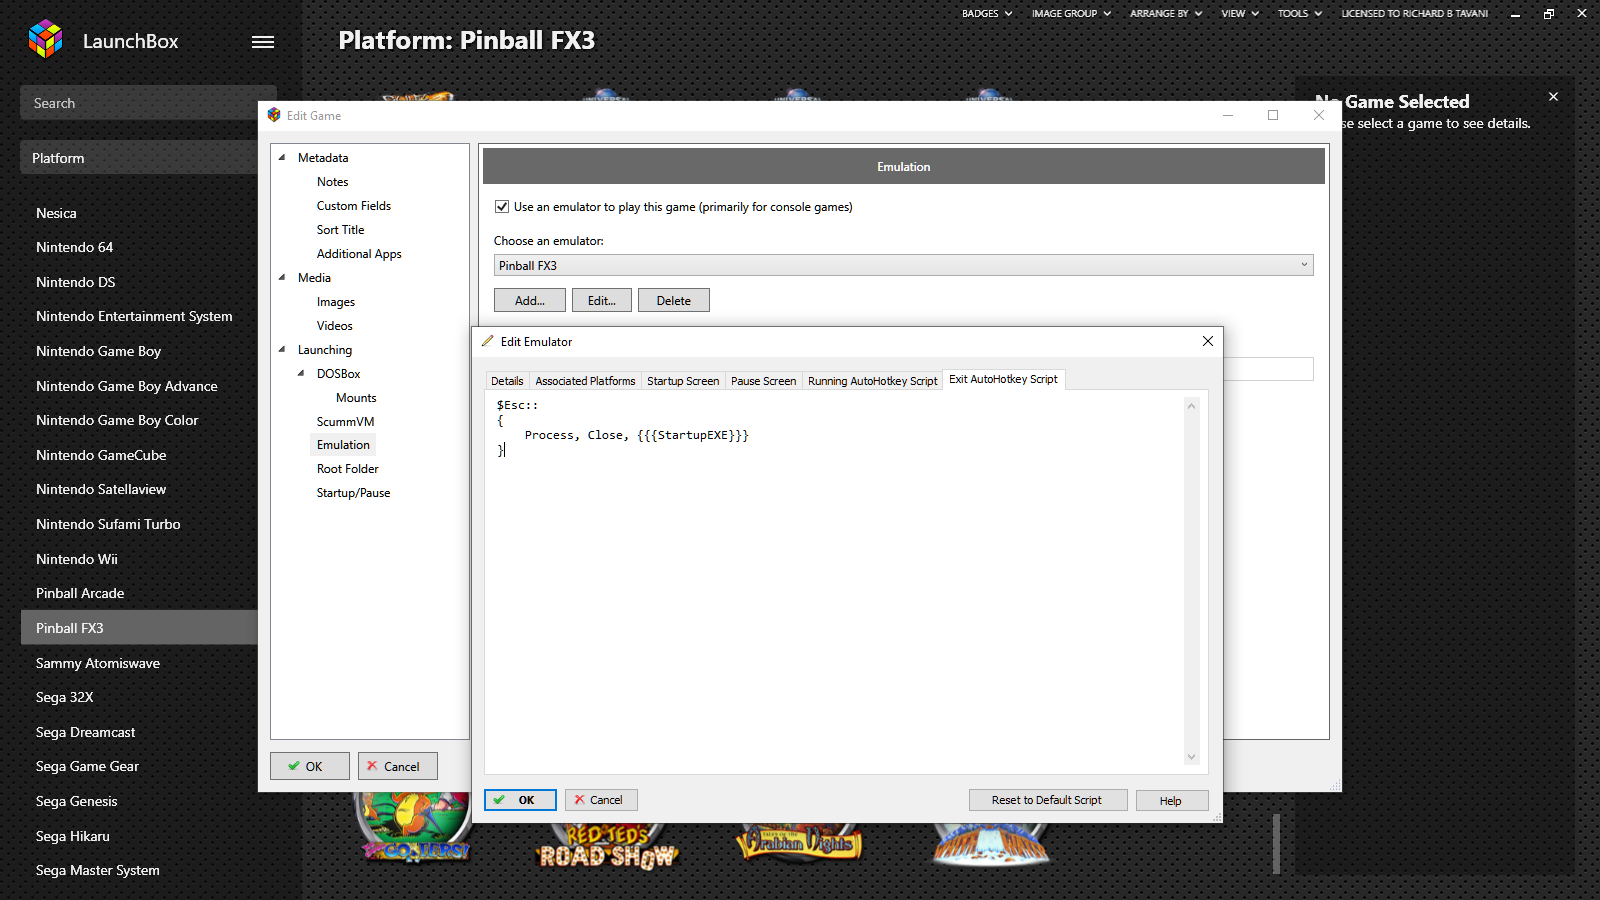Collapse the Metadata tree node
Image resolution: width=1600 pixels, height=900 pixels.
pyautogui.click(x=282, y=157)
